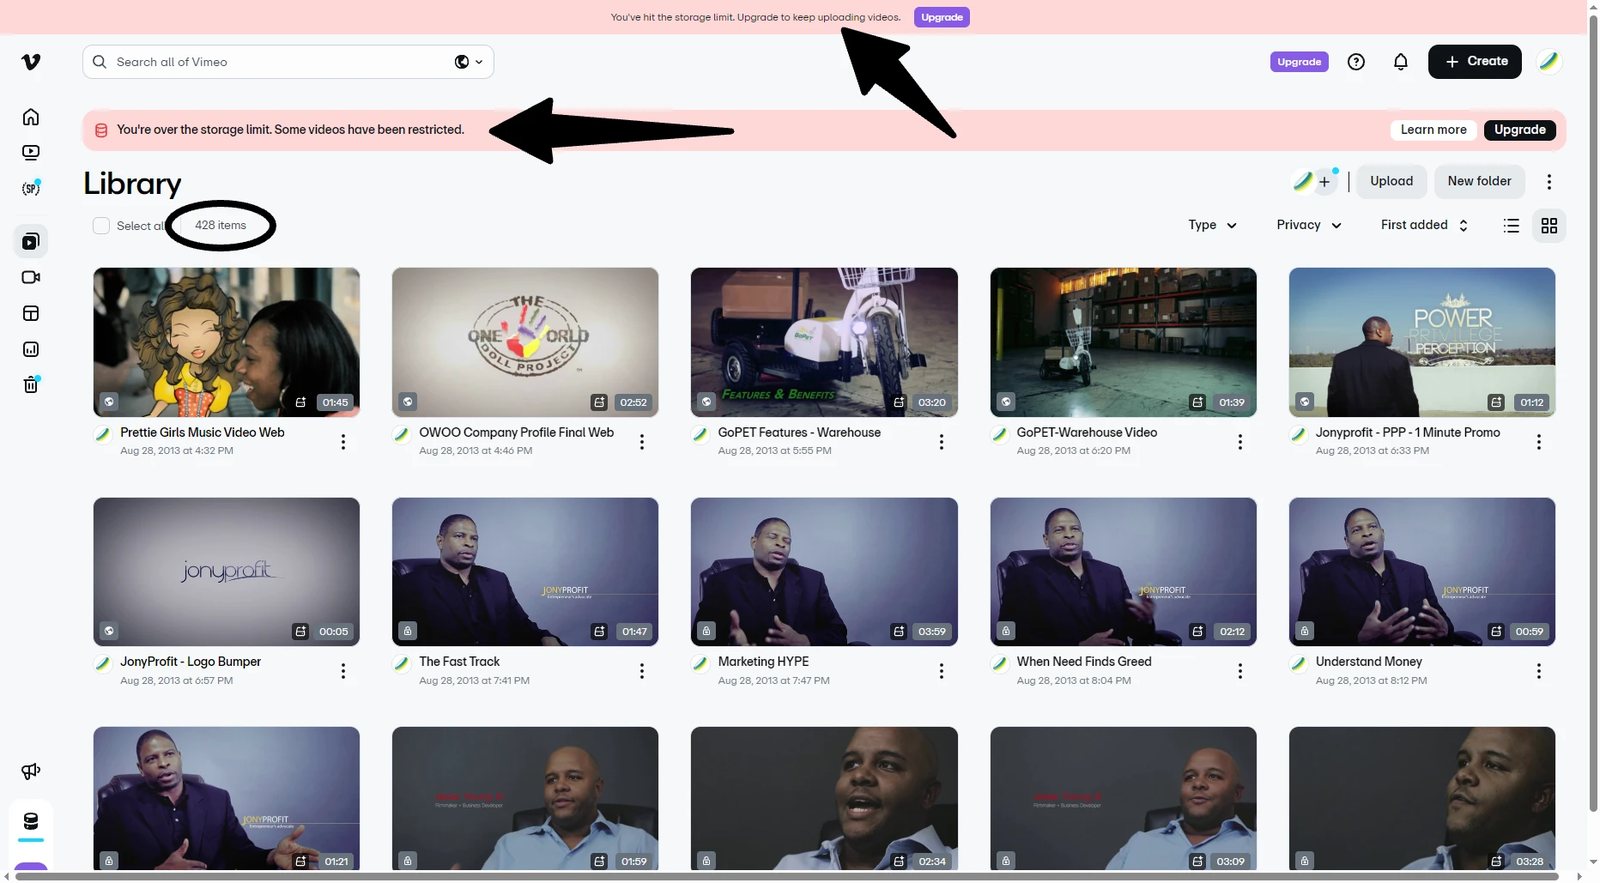Image resolution: width=1600 pixels, height=883 pixels.
Task: Click the Create button
Action: [x=1475, y=62]
